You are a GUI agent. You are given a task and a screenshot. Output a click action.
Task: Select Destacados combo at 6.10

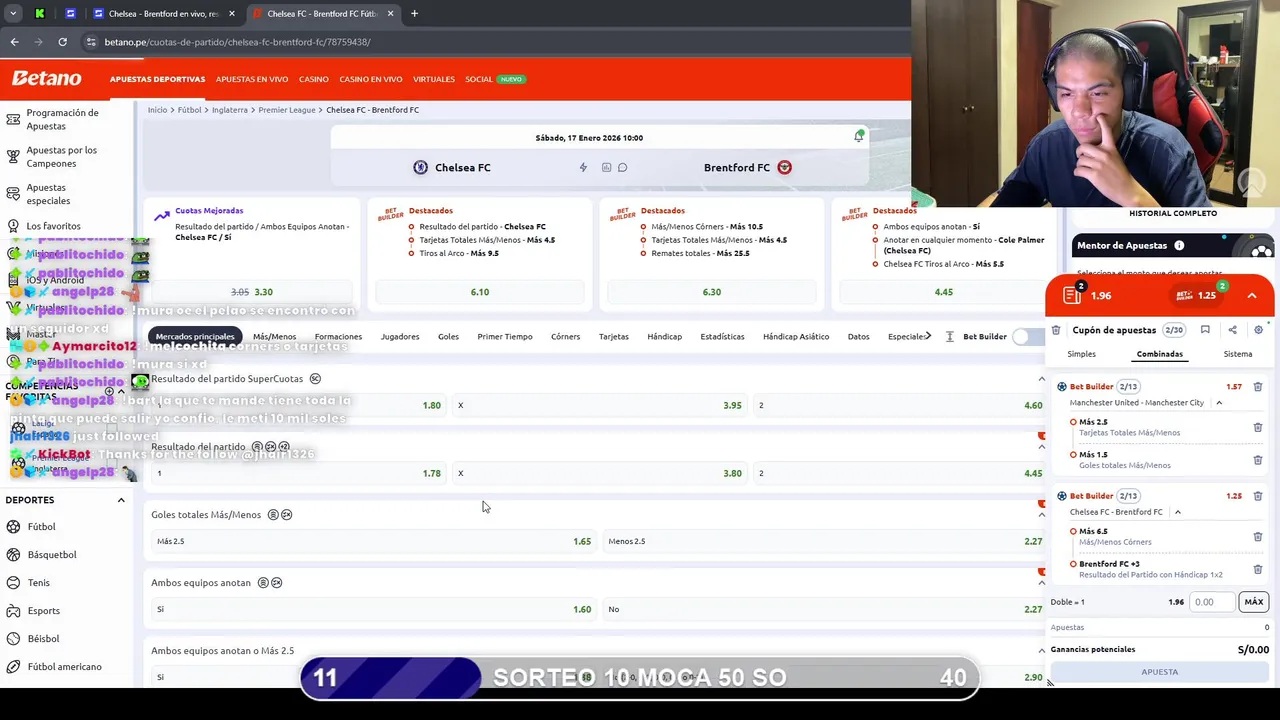click(480, 292)
